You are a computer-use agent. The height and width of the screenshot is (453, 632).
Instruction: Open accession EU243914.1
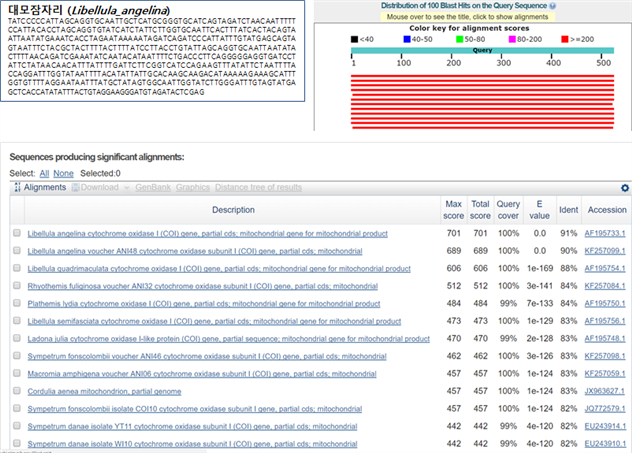[x=605, y=426]
